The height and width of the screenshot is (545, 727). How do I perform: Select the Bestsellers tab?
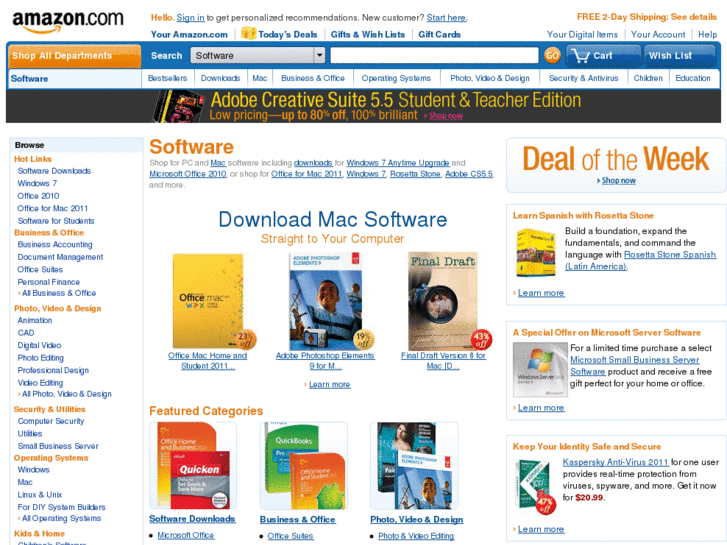tap(167, 78)
